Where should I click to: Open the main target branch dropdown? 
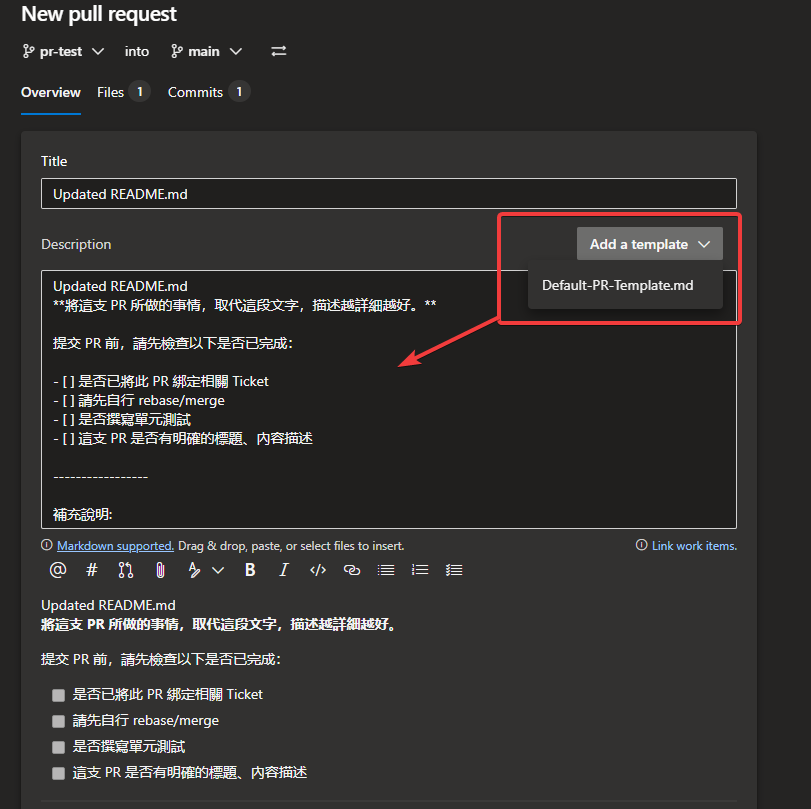tap(236, 51)
